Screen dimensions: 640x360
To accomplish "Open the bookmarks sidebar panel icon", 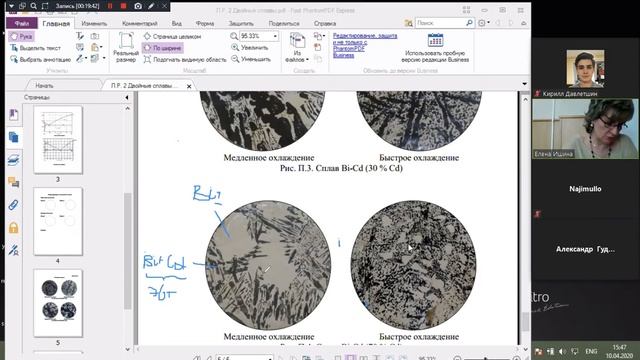I will point(13,115).
